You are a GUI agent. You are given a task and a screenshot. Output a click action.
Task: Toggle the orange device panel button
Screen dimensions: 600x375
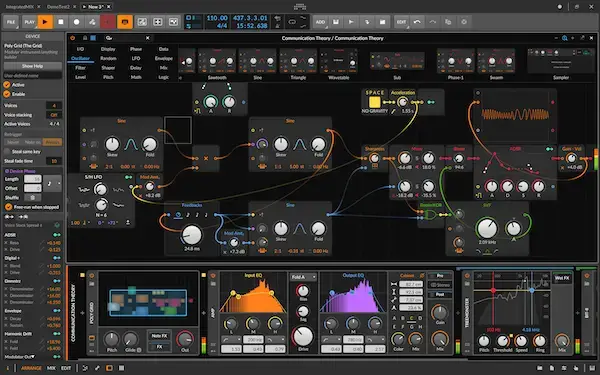[125, 22]
